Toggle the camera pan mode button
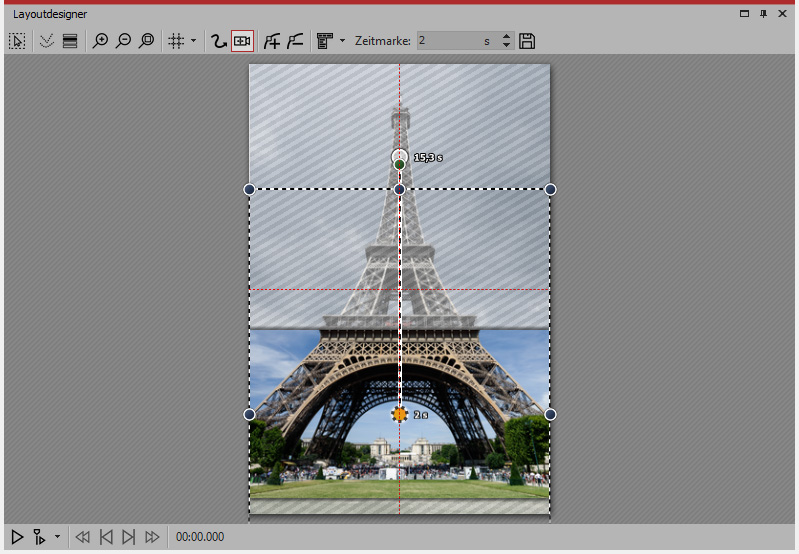Screen dimensions: 799x554 point(241,41)
